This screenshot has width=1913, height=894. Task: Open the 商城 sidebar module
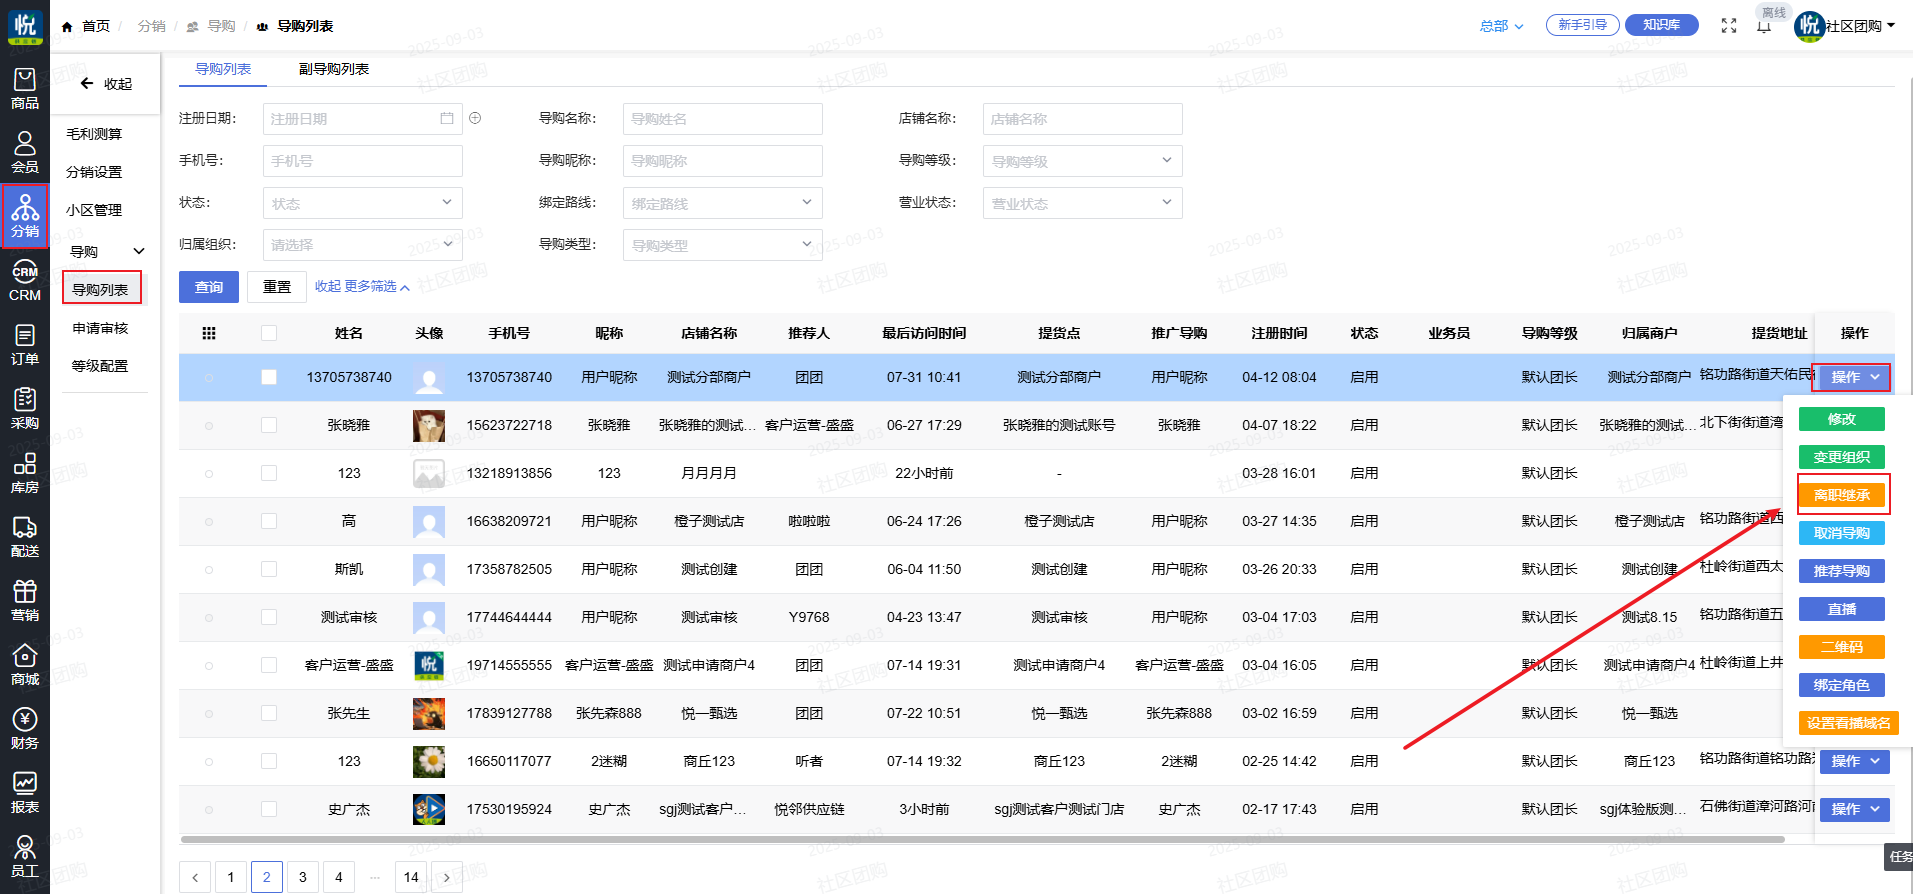(25, 665)
